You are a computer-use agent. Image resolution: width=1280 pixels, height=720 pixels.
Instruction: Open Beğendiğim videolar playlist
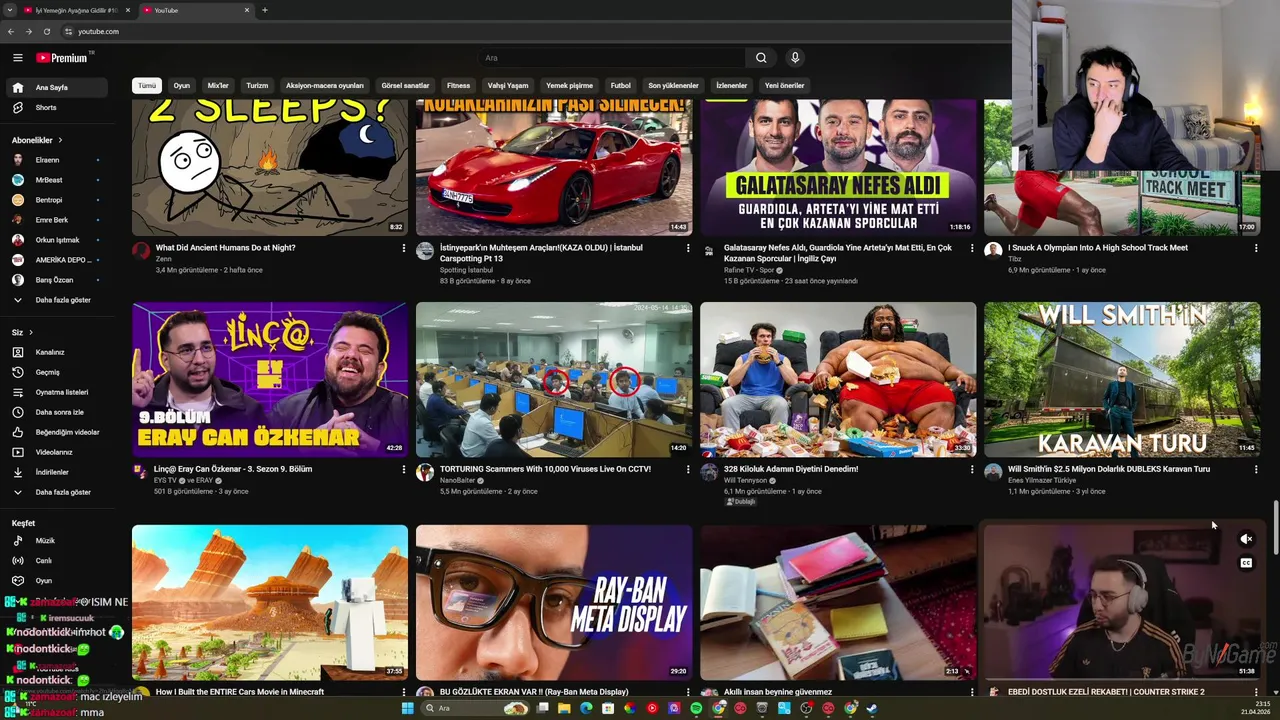tap(56, 432)
